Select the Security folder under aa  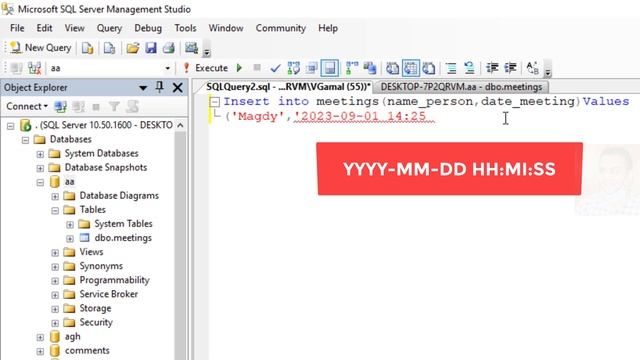pos(96,322)
